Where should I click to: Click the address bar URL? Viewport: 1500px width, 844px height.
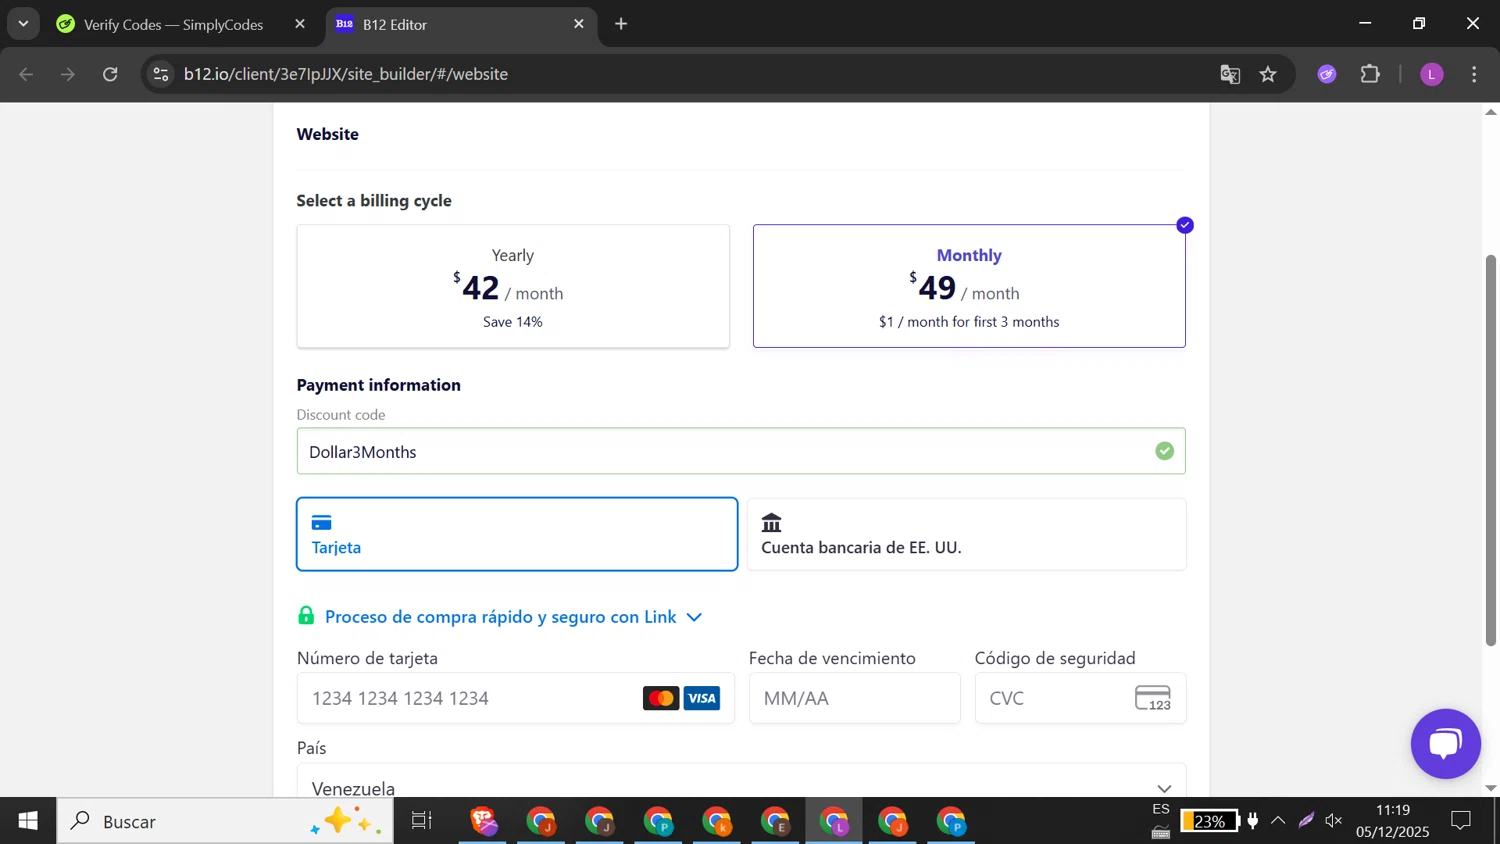346,74
